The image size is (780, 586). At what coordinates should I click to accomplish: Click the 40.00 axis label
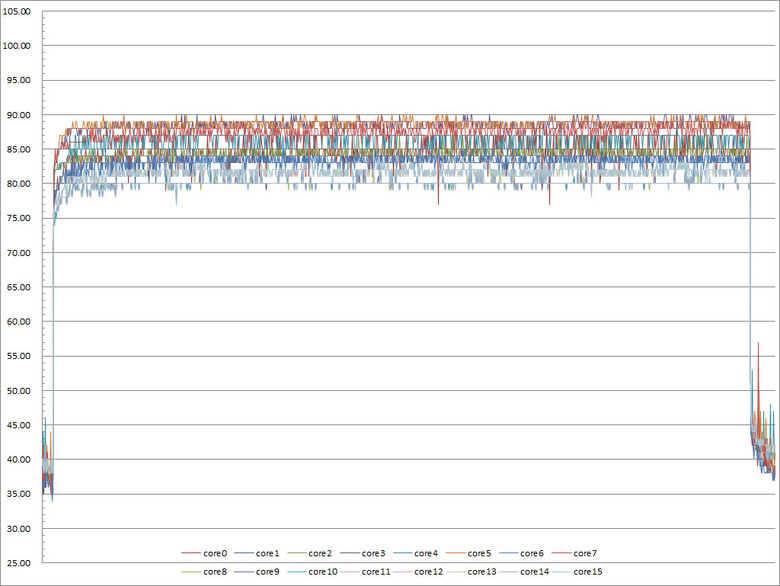(18, 459)
